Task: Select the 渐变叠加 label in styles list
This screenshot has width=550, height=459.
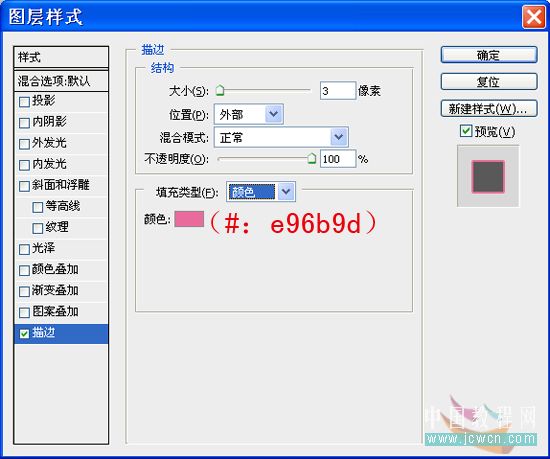Action: tap(55, 290)
